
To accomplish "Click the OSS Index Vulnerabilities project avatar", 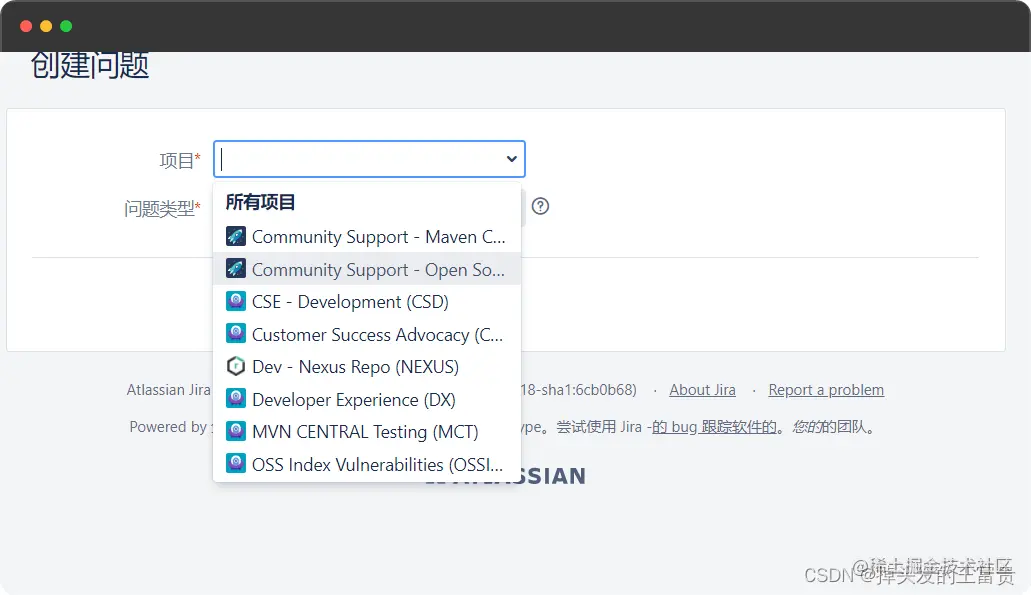I will tap(235, 464).
